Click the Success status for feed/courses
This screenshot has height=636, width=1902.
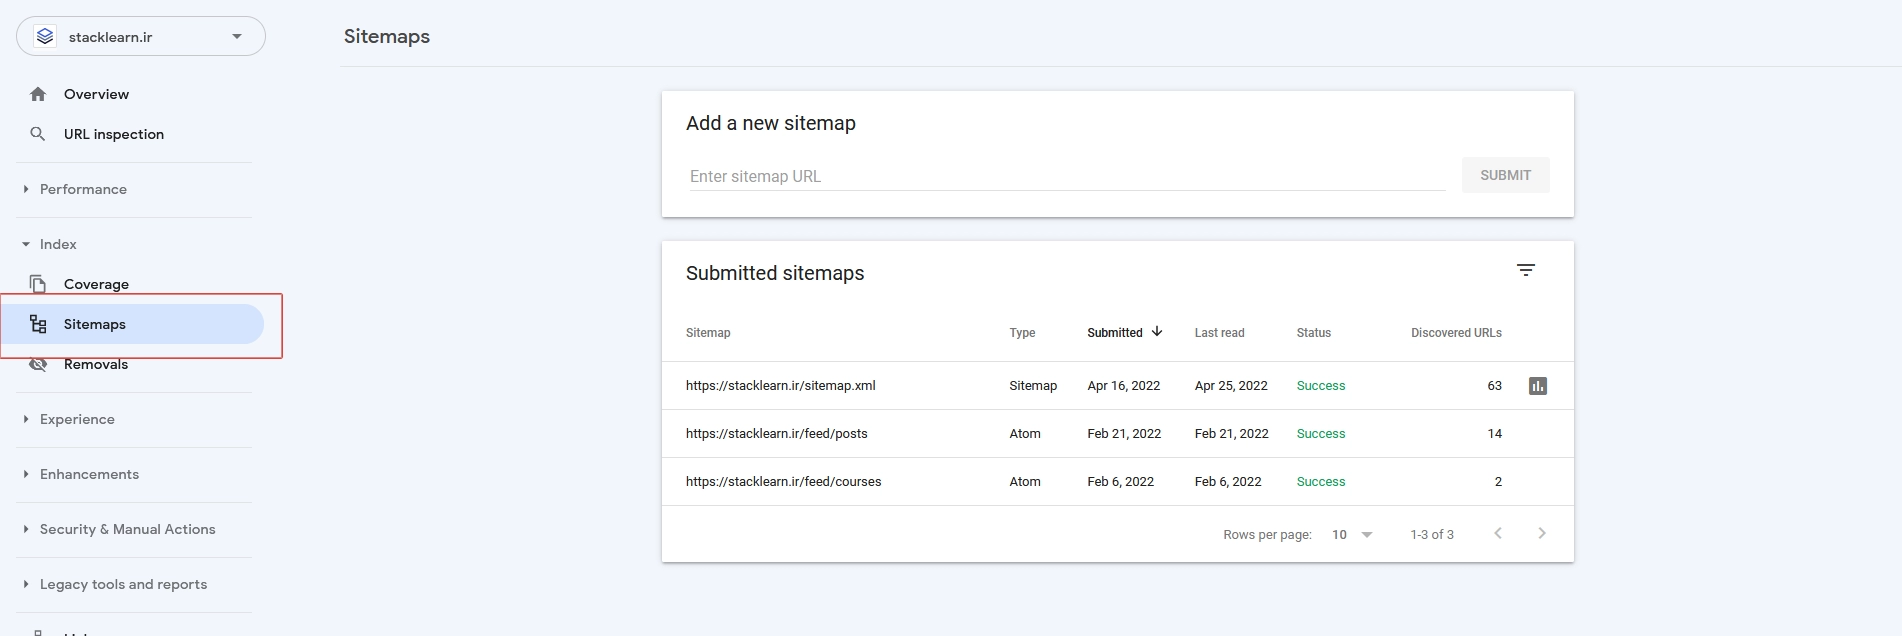pos(1321,482)
